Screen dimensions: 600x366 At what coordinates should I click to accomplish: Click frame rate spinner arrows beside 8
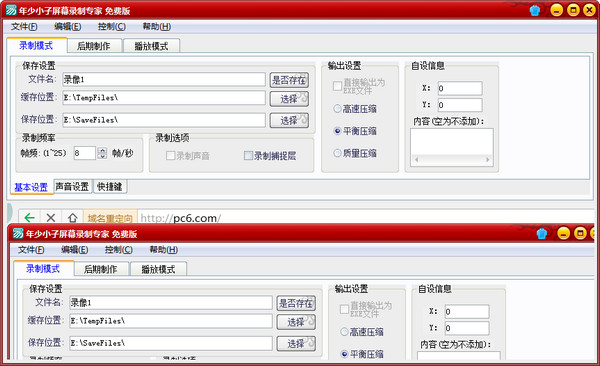[x=102, y=153]
